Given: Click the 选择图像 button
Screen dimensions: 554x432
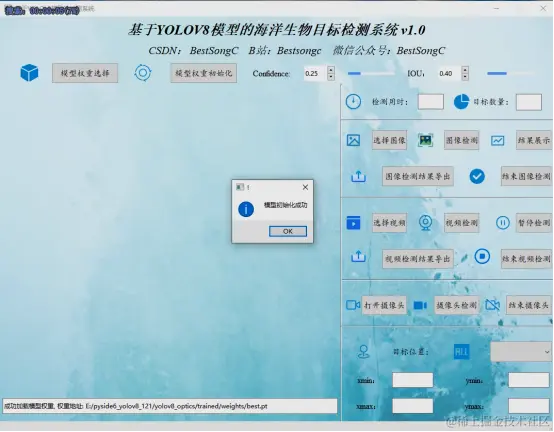Looking at the screenshot, I should pyautogui.click(x=389, y=140).
